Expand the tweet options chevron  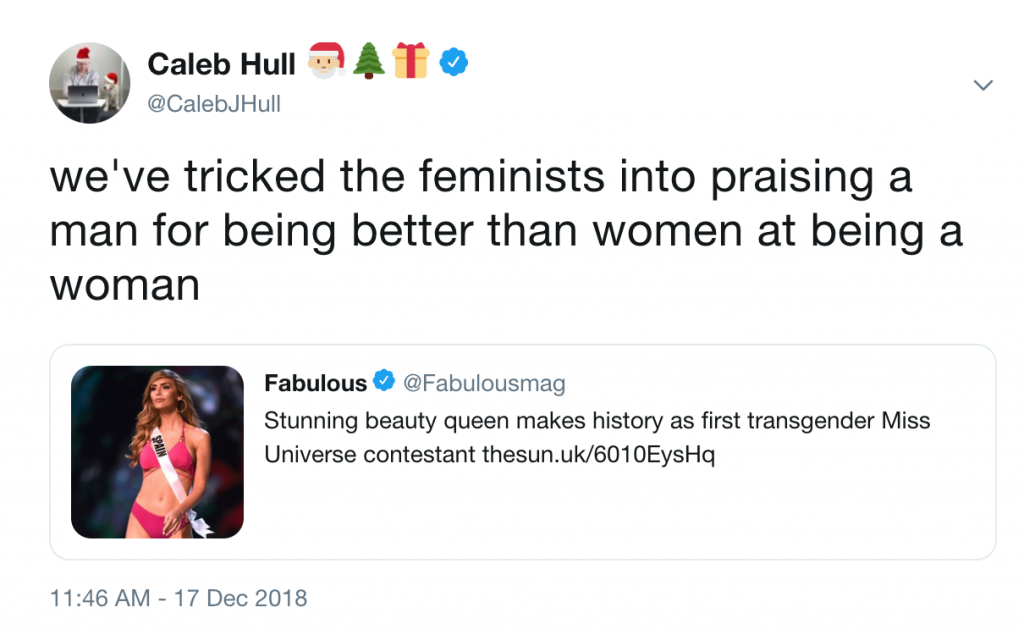pyautogui.click(x=983, y=86)
